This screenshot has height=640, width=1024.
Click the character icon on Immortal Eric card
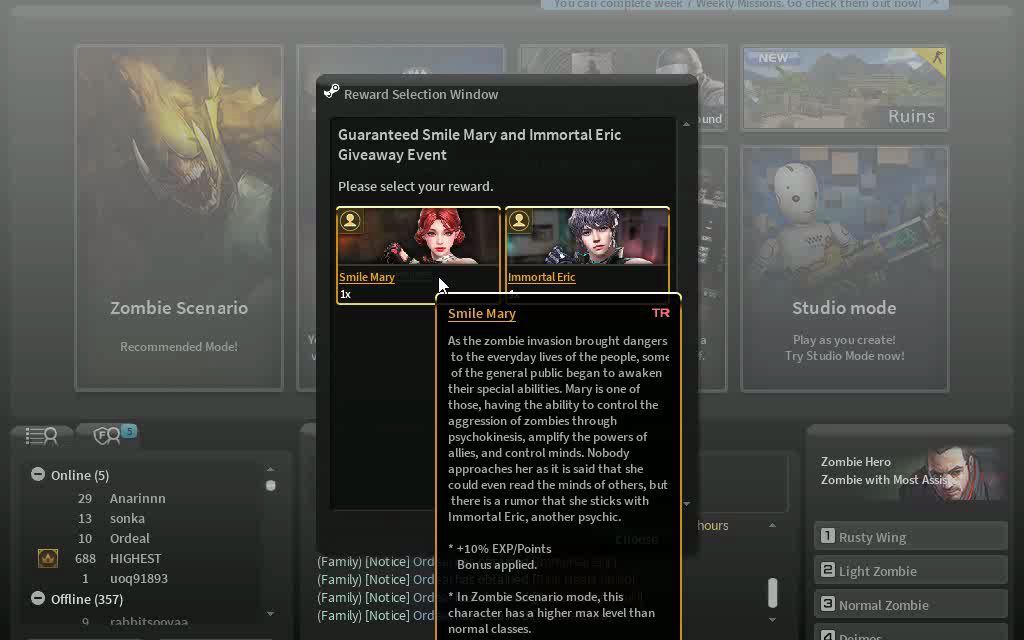(x=519, y=221)
